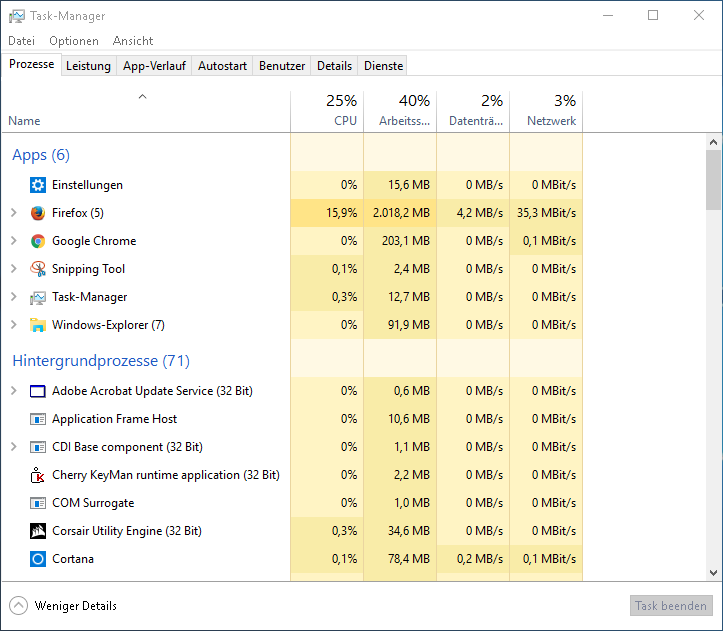
Task: Expand the Windows-Explorer (7) group
Action: 14,325
